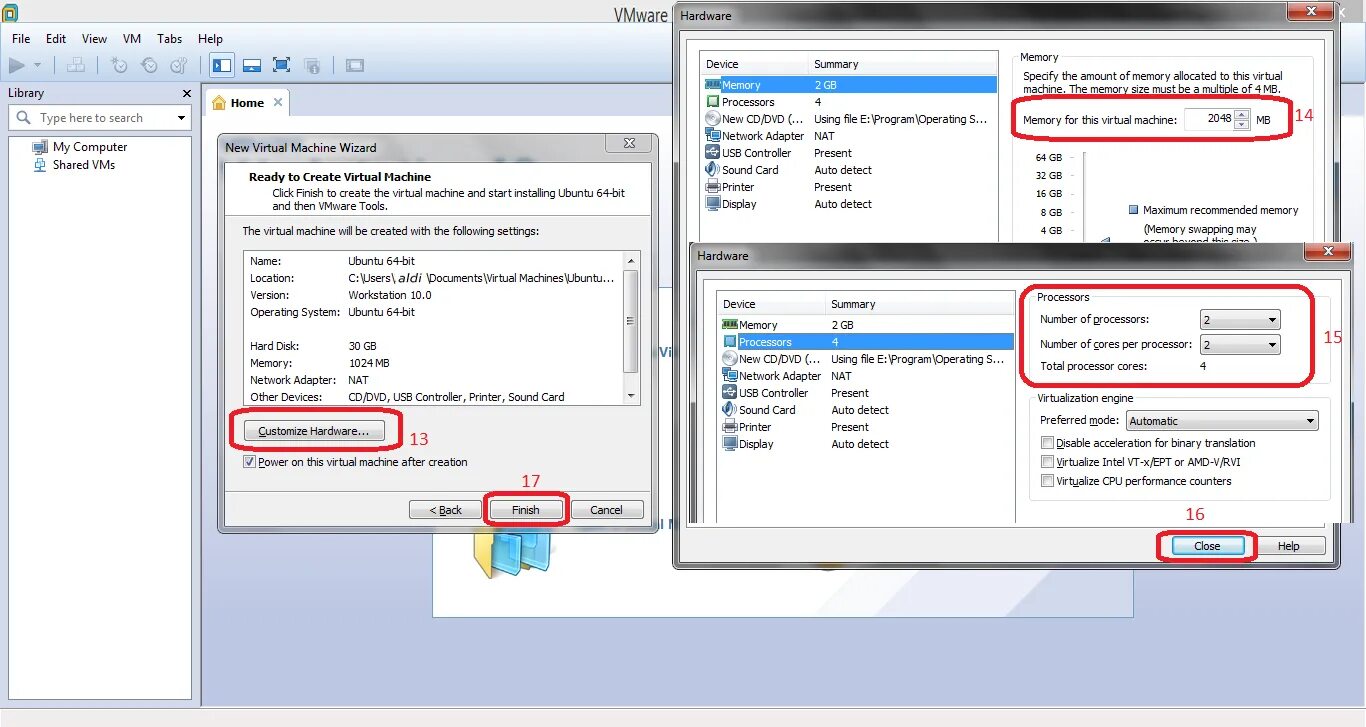Open the Library search filter dropdown arrow
The height and width of the screenshot is (727, 1366).
[x=182, y=118]
